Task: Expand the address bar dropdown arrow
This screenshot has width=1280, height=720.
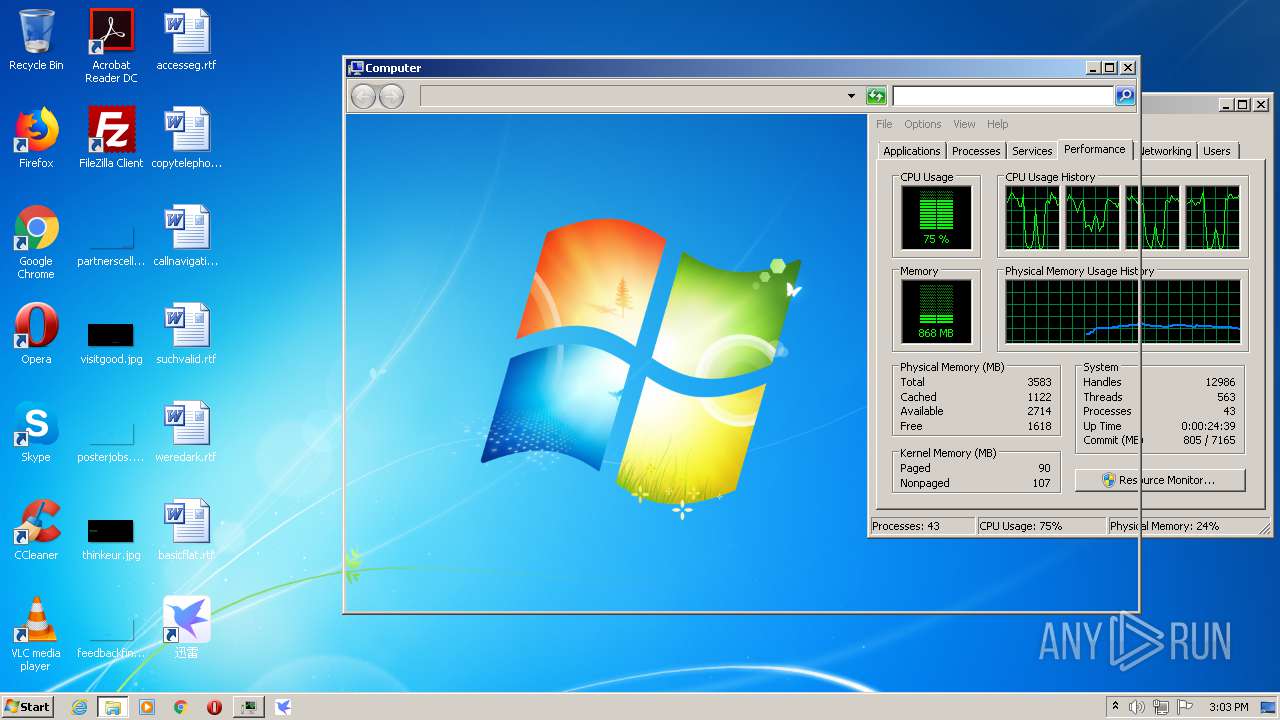Action: click(x=851, y=96)
